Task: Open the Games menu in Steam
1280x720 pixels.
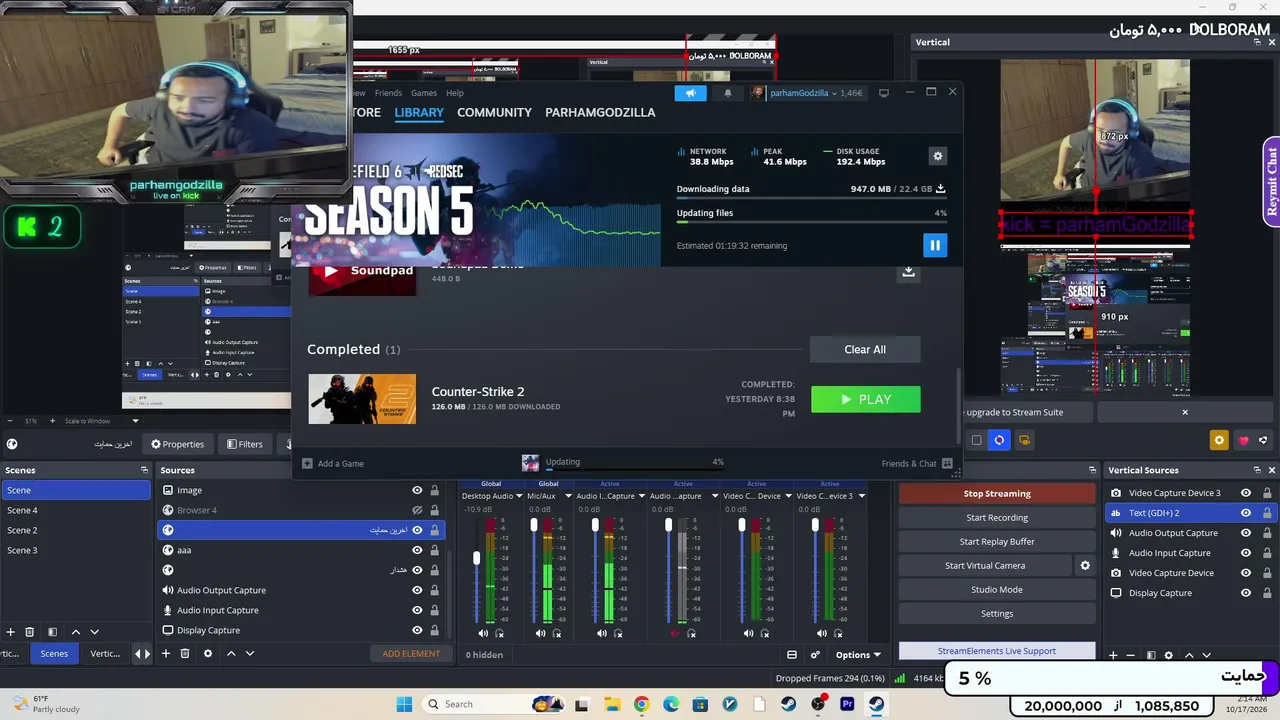Action: coord(424,93)
